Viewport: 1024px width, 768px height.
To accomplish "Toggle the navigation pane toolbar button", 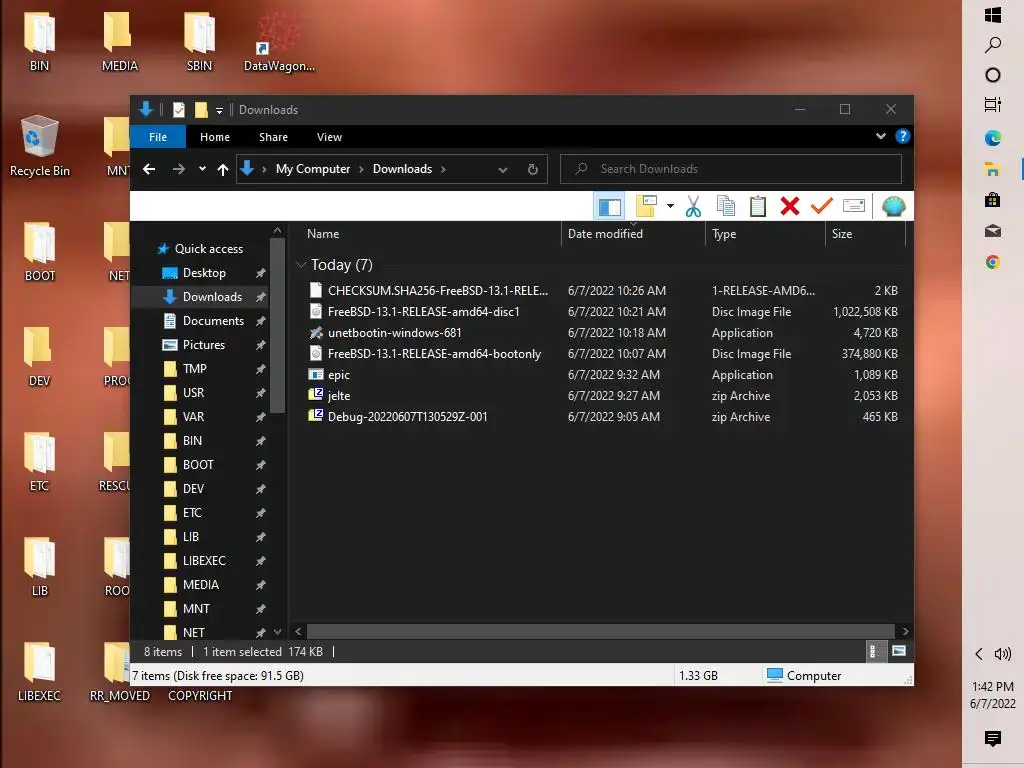I will point(609,207).
